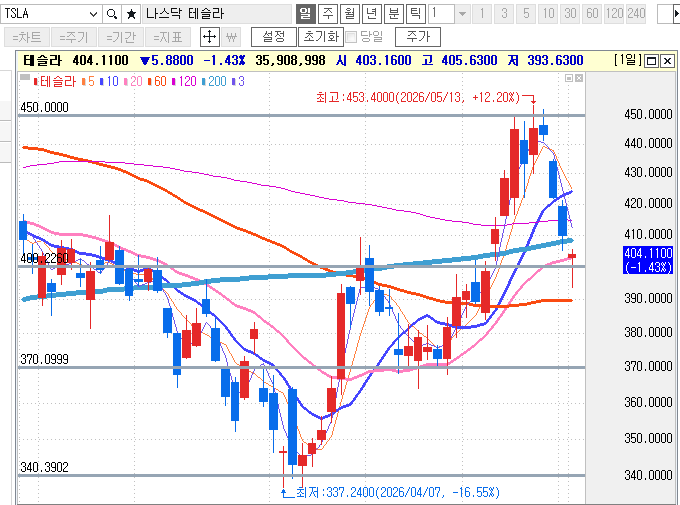The height and width of the screenshot is (505, 680).
Task: Toggle the won currency conversion icon
Action: coord(231,37)
